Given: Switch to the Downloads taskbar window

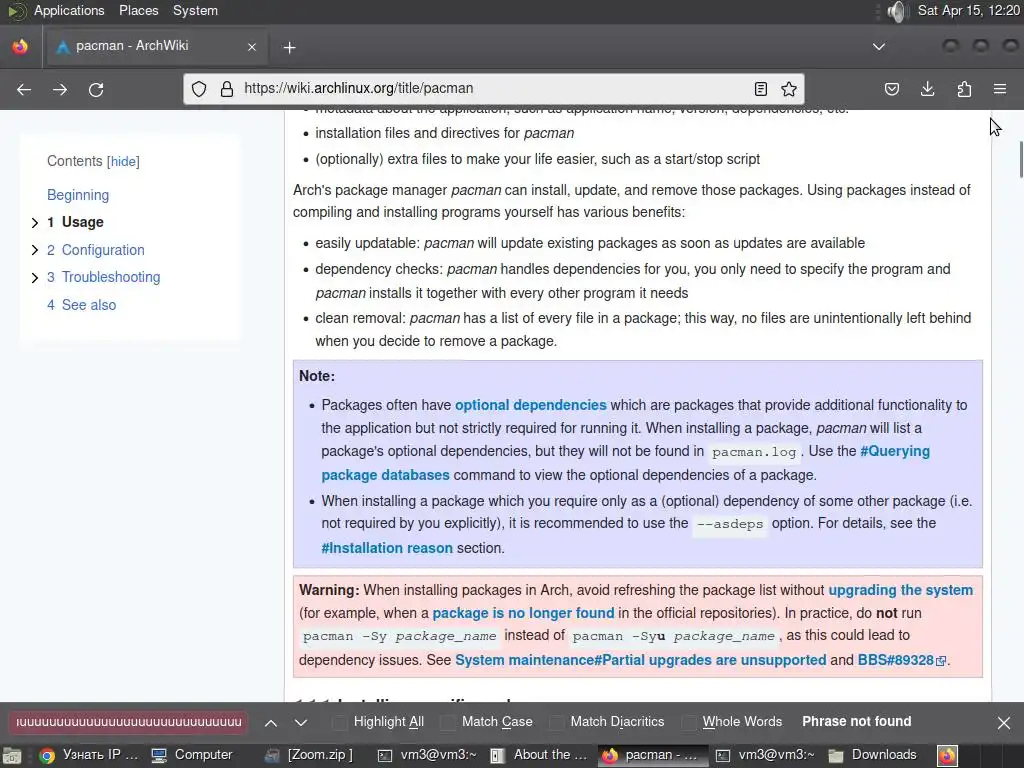Looking at the screenshot, I should pos(872,755).
